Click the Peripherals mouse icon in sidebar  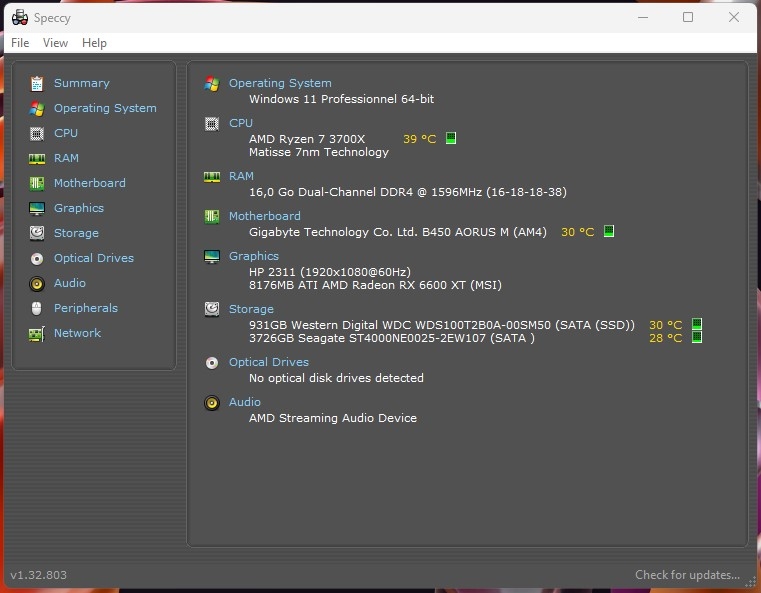(37, 308)
